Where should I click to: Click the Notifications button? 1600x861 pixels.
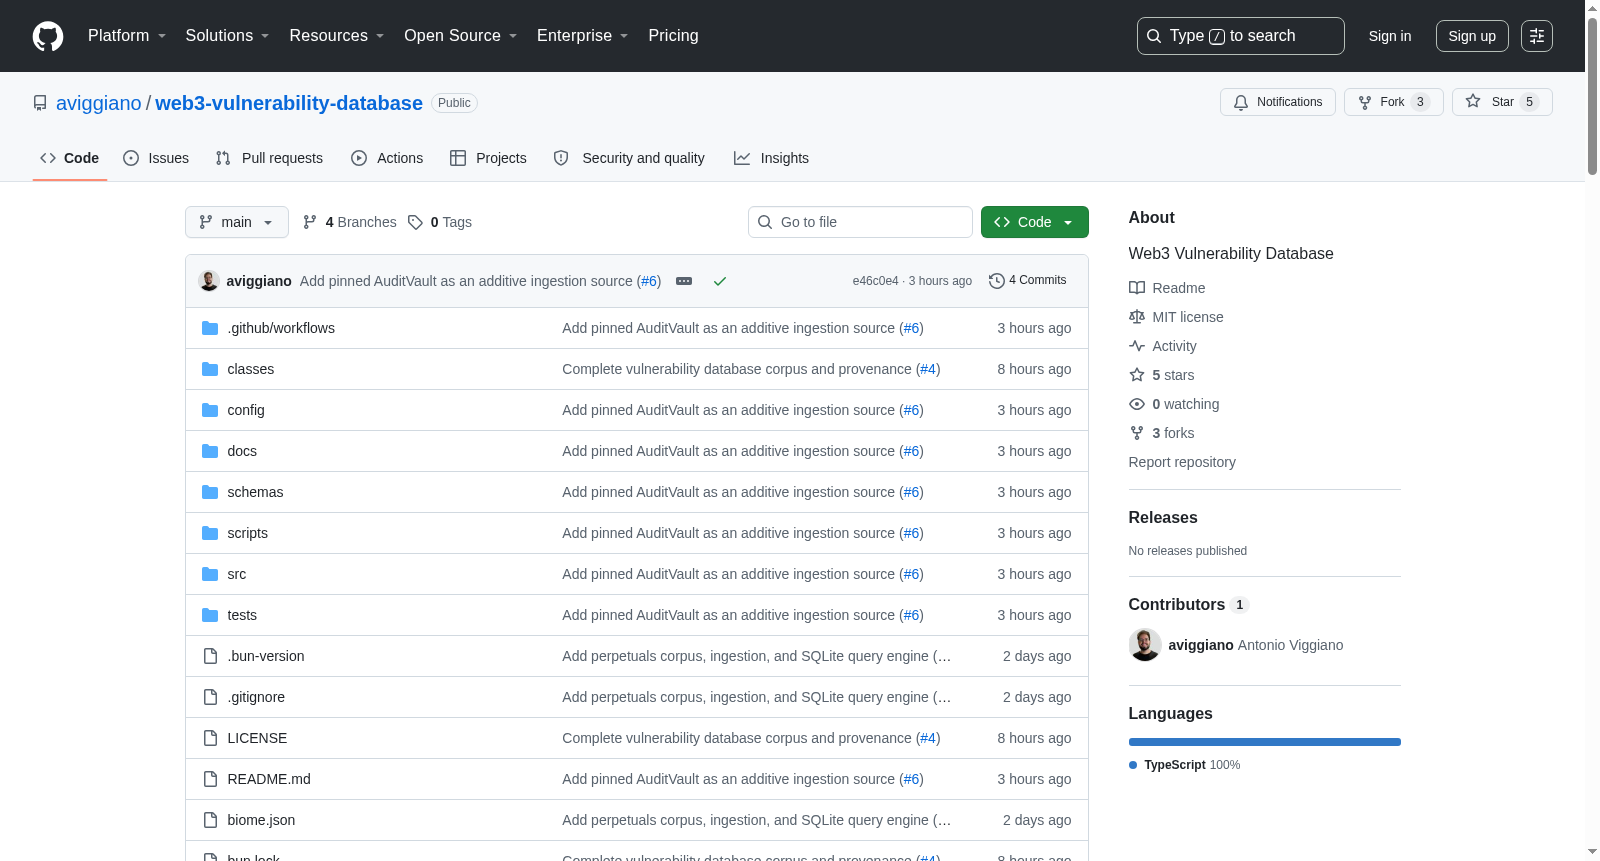click(x=1278, y=102)
